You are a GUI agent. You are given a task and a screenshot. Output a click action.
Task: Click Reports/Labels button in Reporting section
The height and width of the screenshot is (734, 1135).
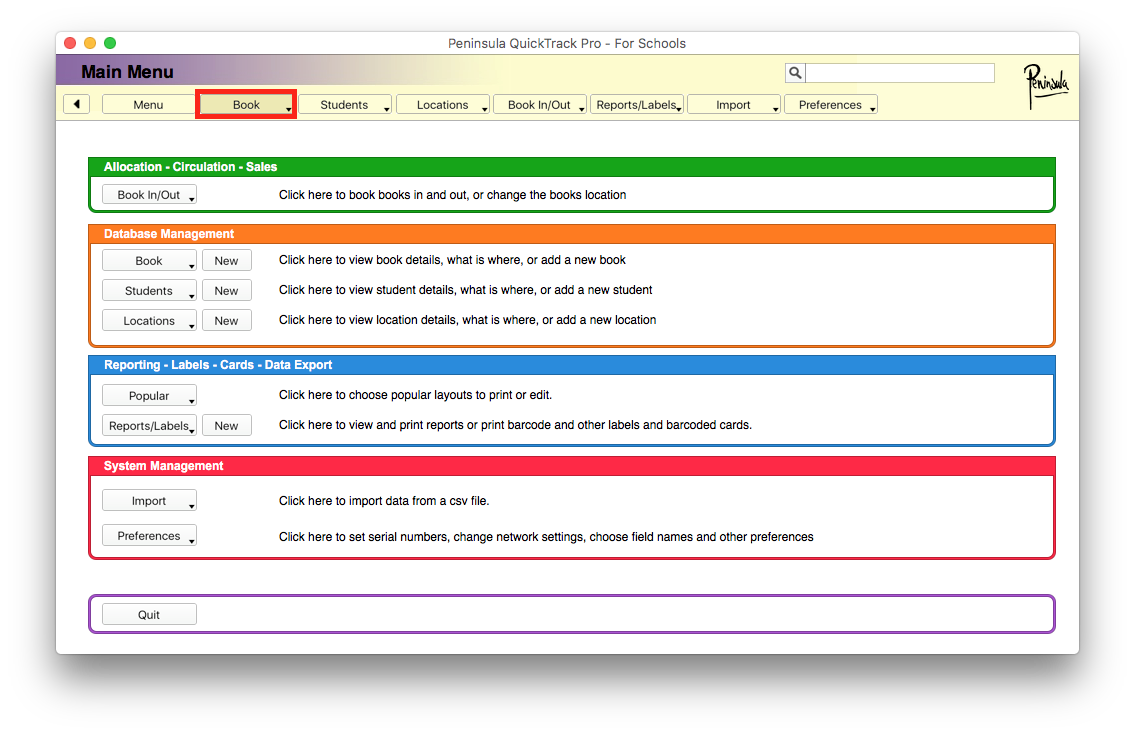(x=149, y=426)
